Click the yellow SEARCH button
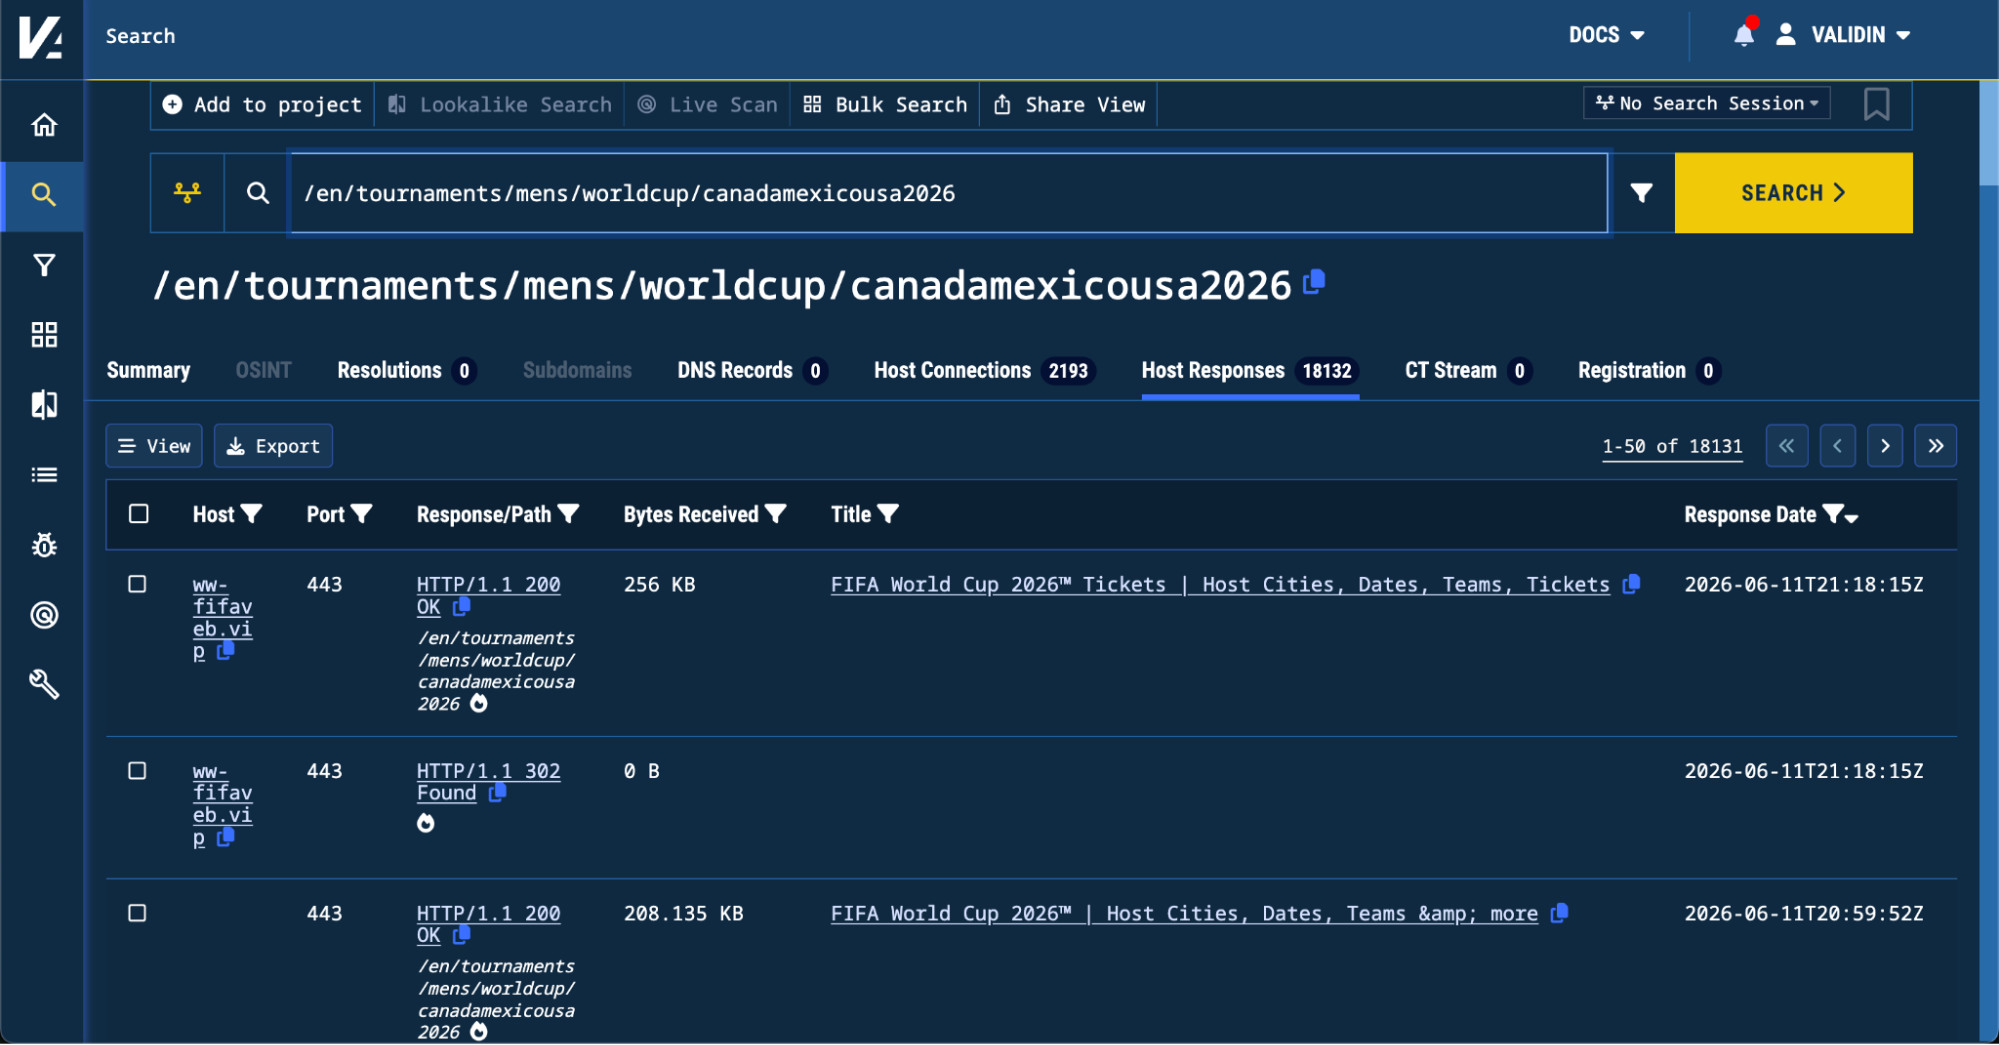This screenshot has height=1045, width=1999. click(x=1794, y=193)
